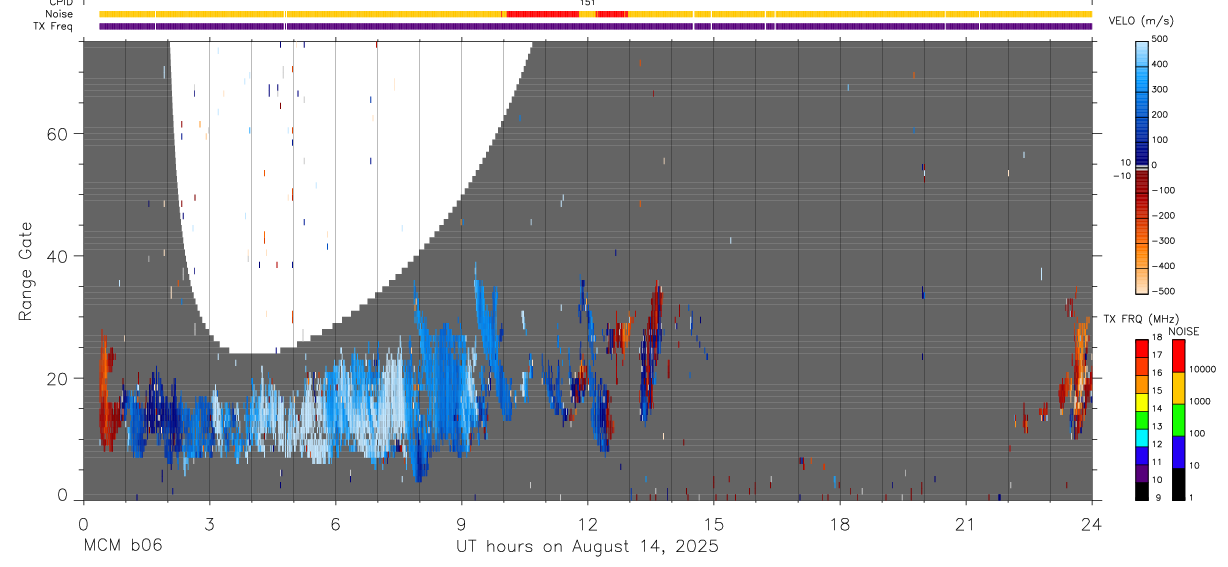Click the 3 tick on the UT hours axis
The image size is (1228, 567).
point(209,524)
